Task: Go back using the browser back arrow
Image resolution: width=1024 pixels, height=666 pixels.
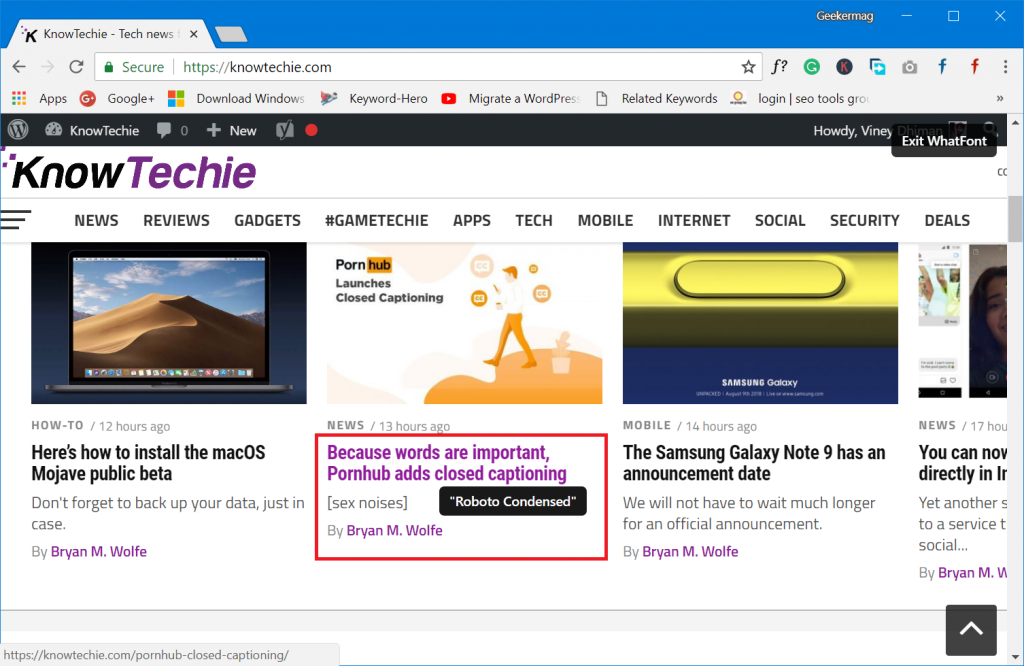Action: [20, 67]
